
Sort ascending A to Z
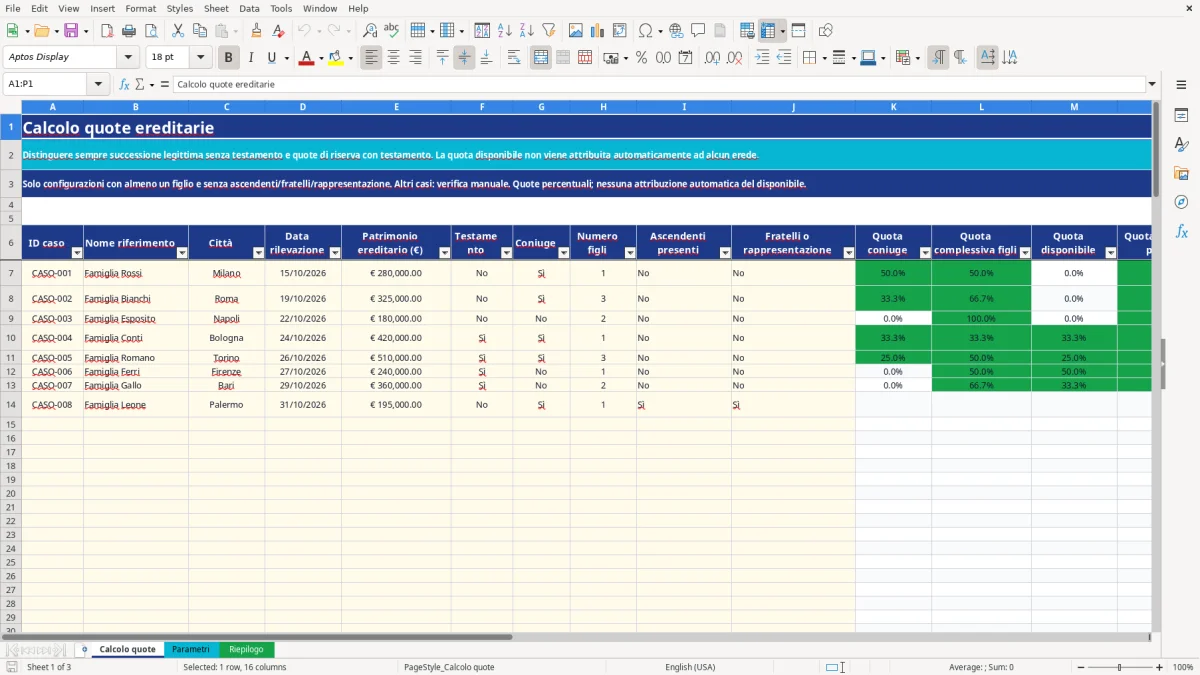coord(505,30)
